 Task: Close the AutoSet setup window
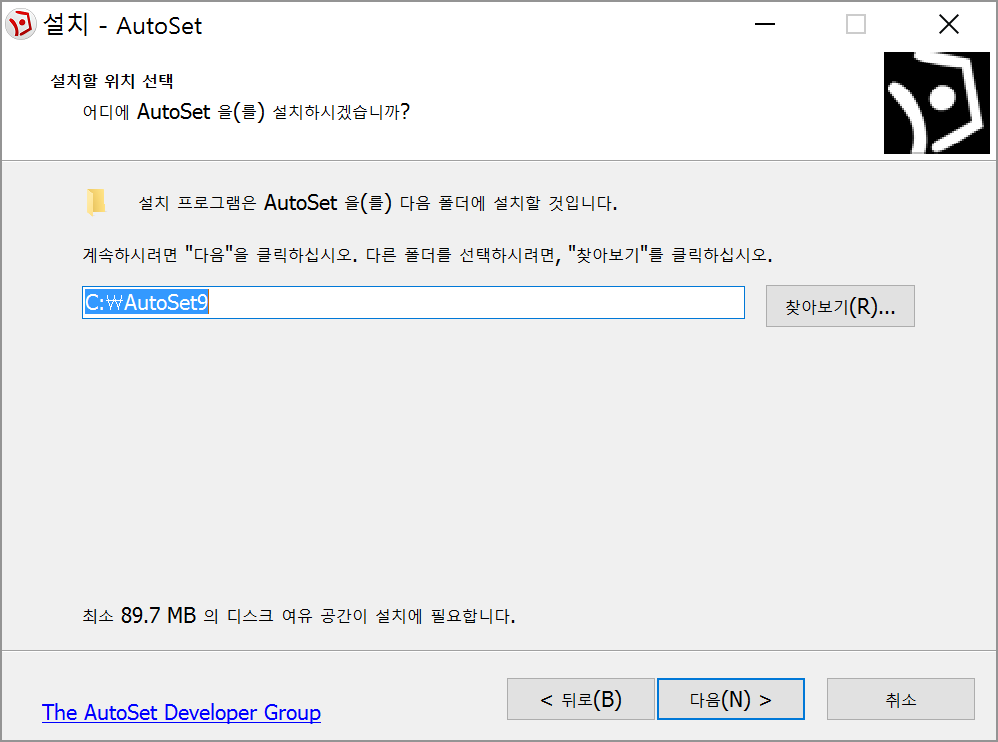(948, 25)
